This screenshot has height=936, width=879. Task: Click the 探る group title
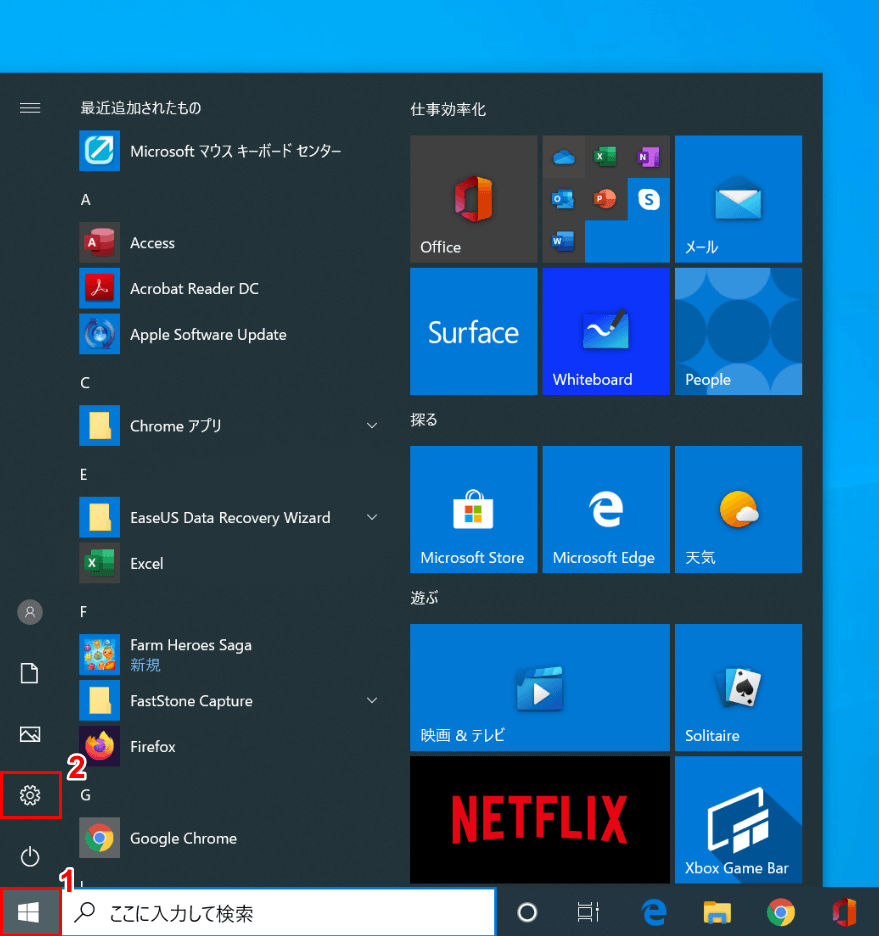(424, 420)
